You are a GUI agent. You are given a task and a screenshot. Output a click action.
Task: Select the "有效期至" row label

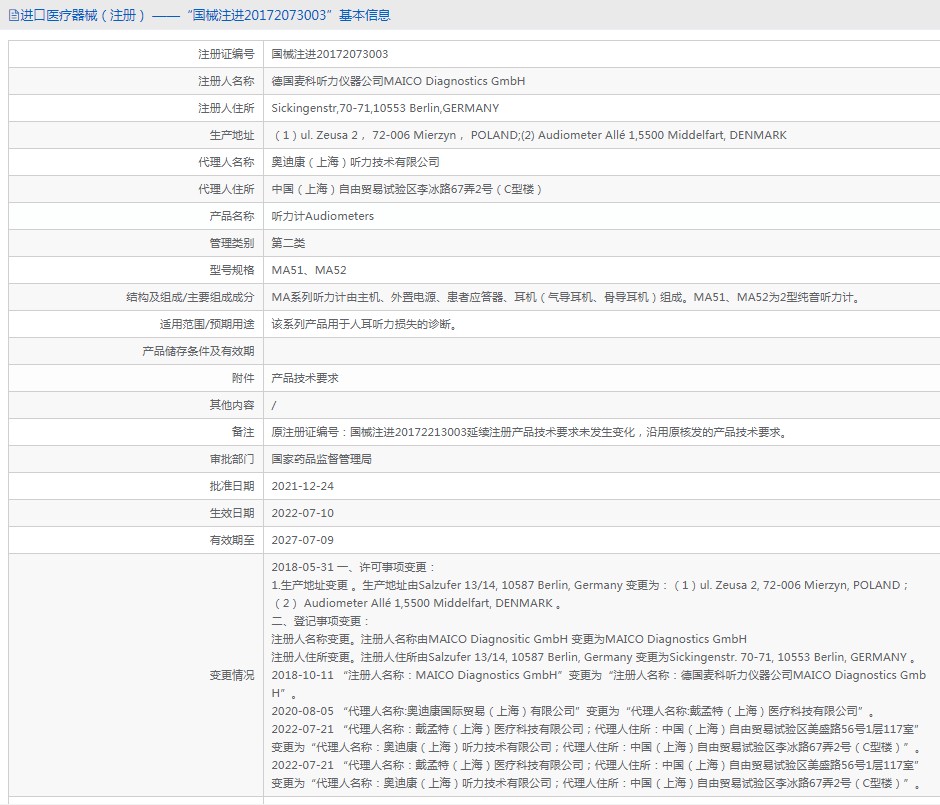232,540
